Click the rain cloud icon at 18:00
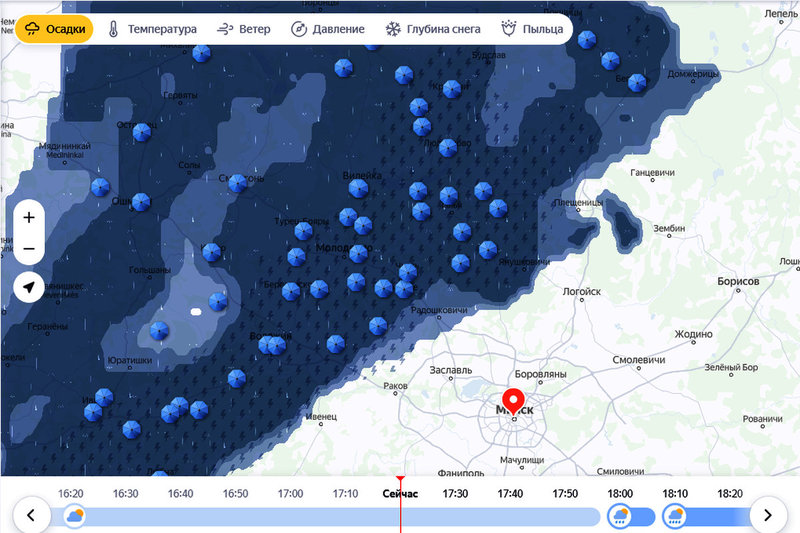This screenshot has width=800, height=533. [x=619, y=516]
